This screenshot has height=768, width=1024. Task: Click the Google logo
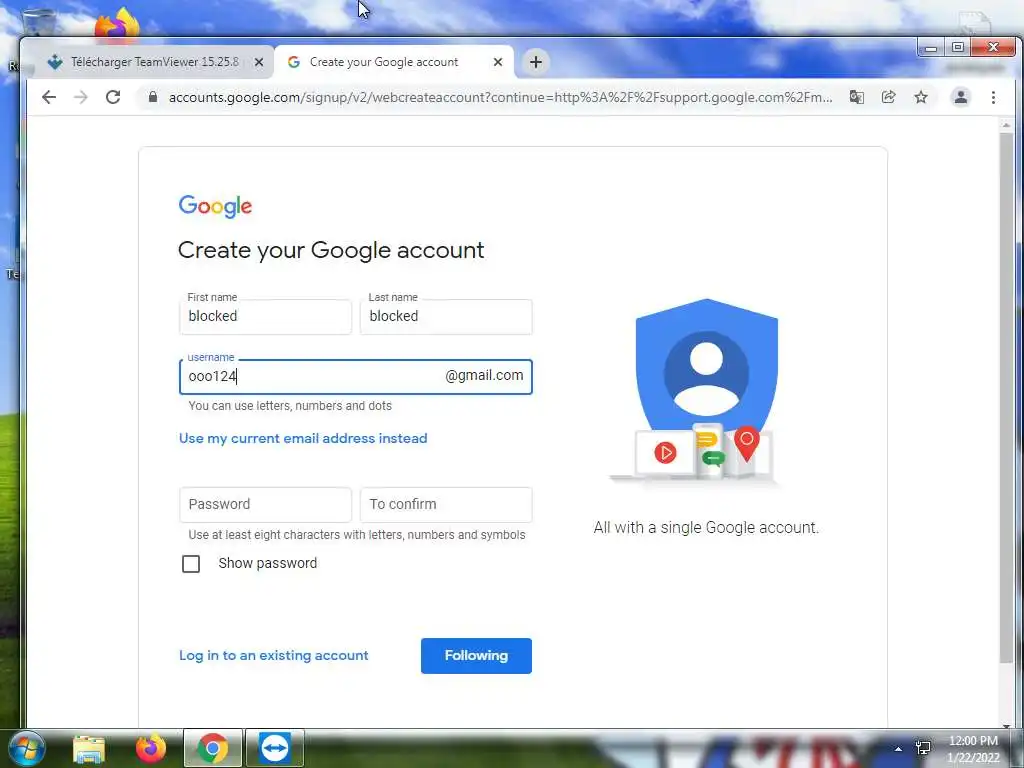click(x=216, y=206)
